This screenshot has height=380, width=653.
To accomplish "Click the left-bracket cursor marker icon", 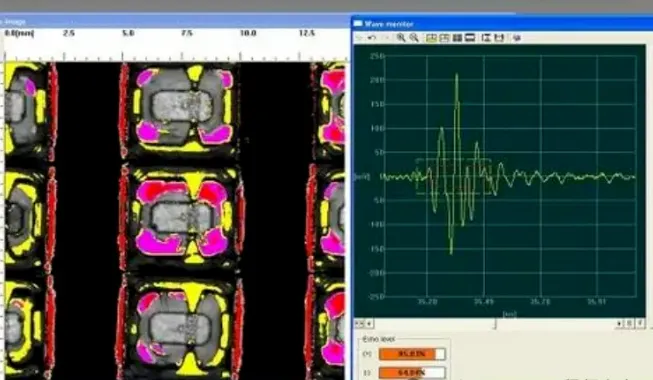I will [486, 38].
